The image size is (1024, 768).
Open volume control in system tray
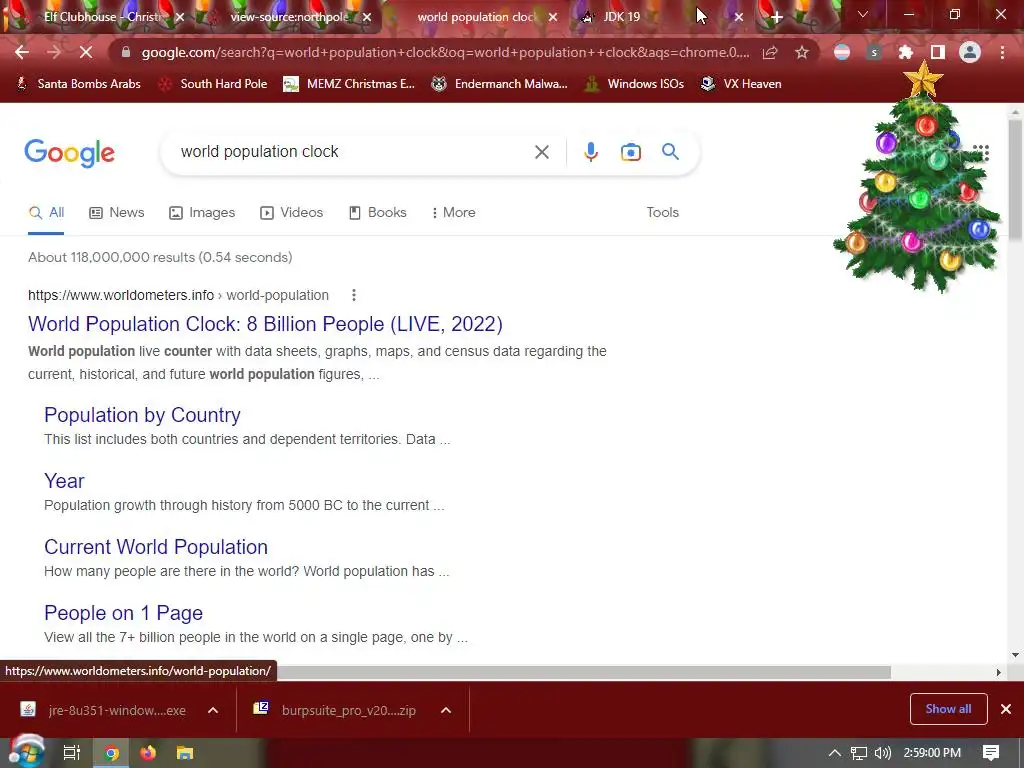(882, 753)
